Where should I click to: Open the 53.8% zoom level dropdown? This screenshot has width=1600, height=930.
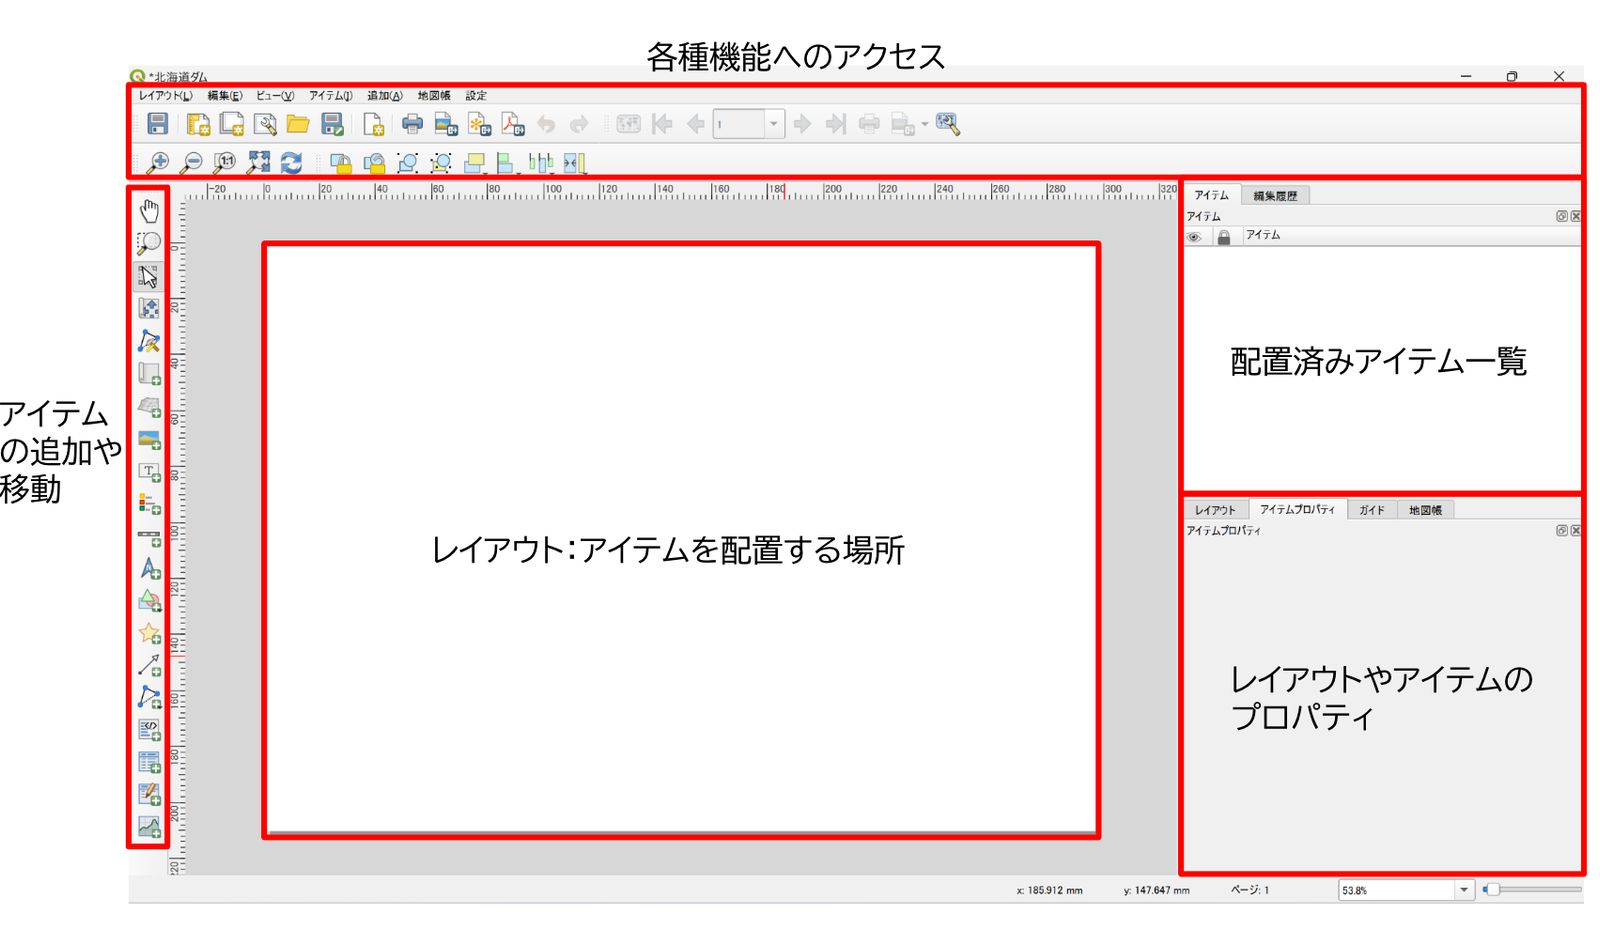pos(1464,890)
